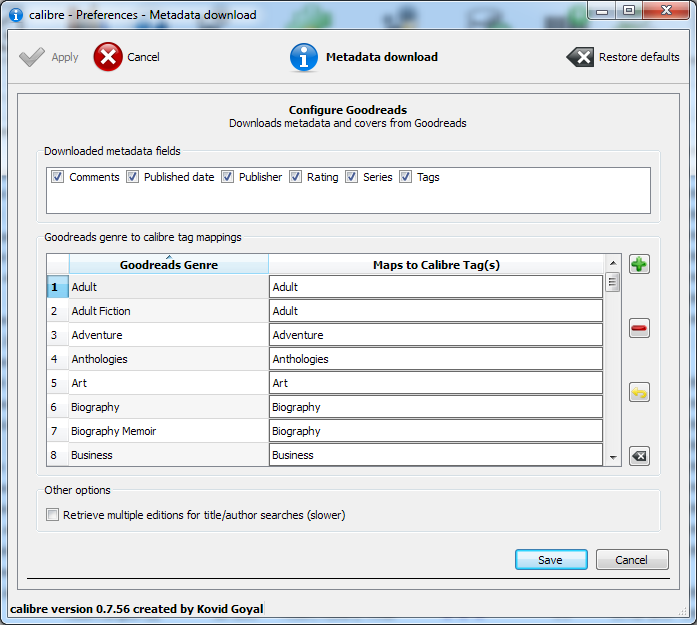
Task: Select row header number 7
Action: (58, 431)
